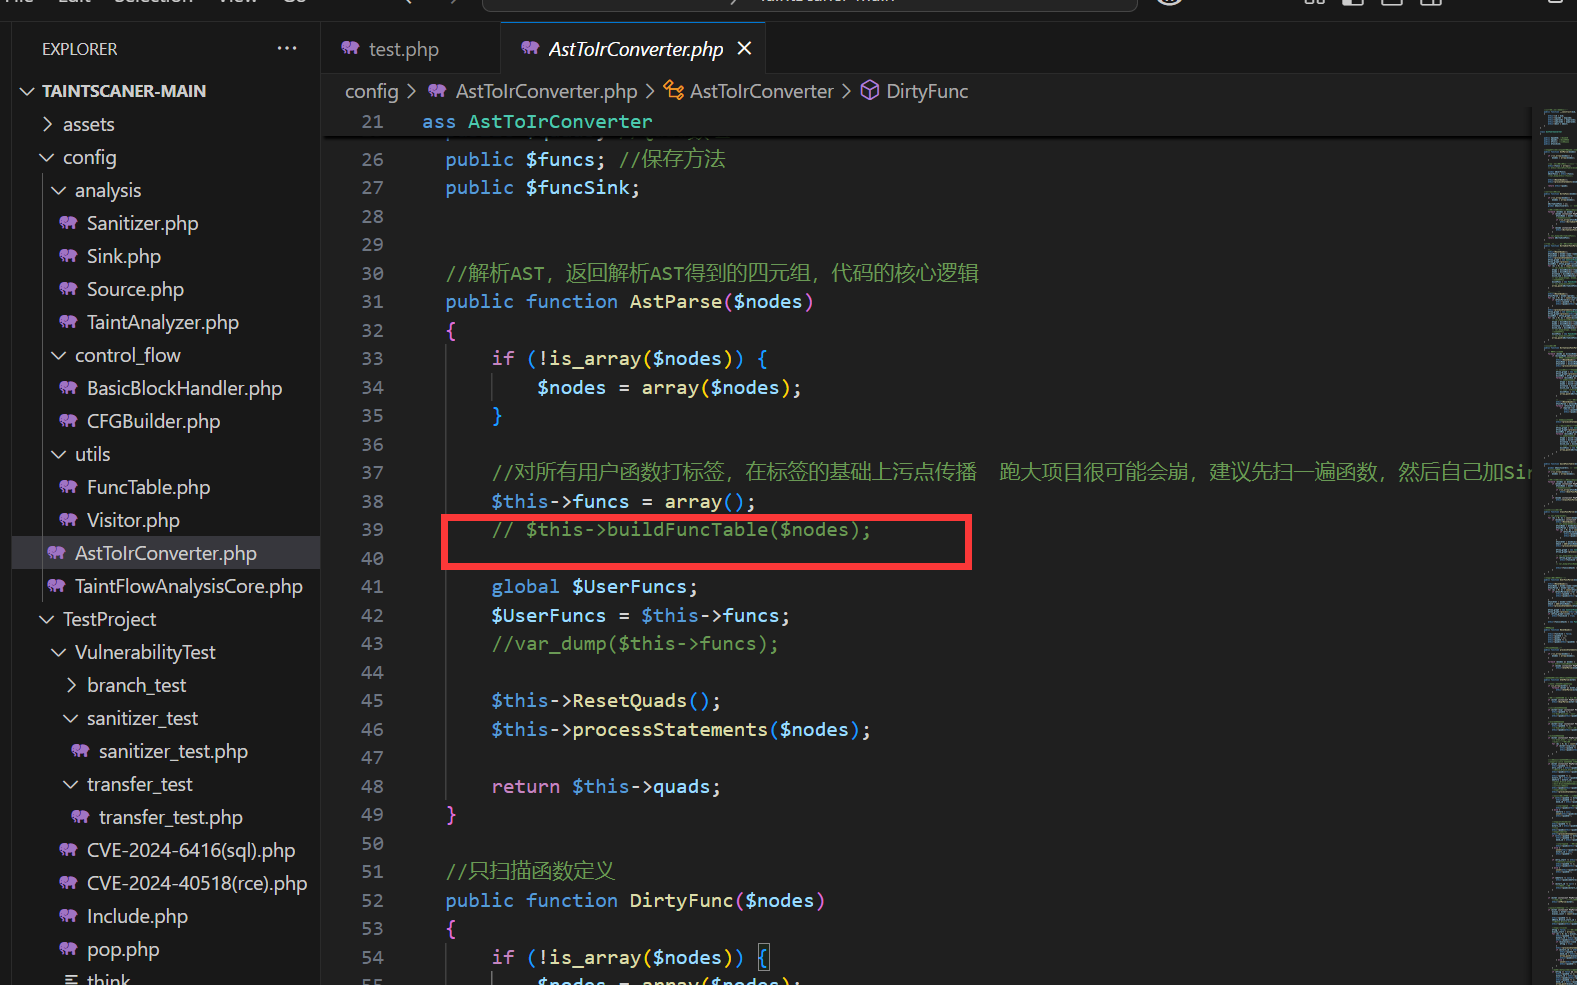The image size is (1577, 985).
Task: Click the class icon for AstToIrConverter breadcrumb
Action: pyautogui.click(x=674, y=91)
